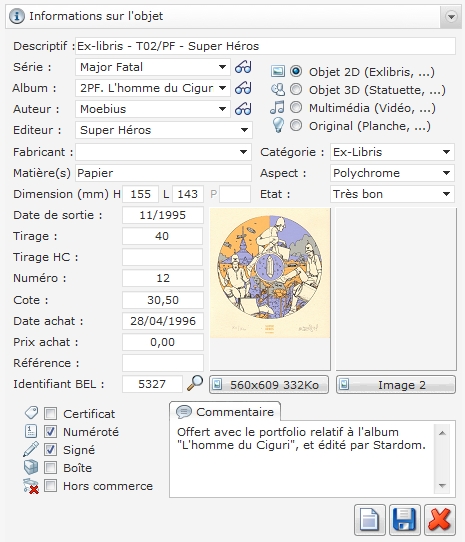Enable the Hors commerce checkbox

[50, 486]
